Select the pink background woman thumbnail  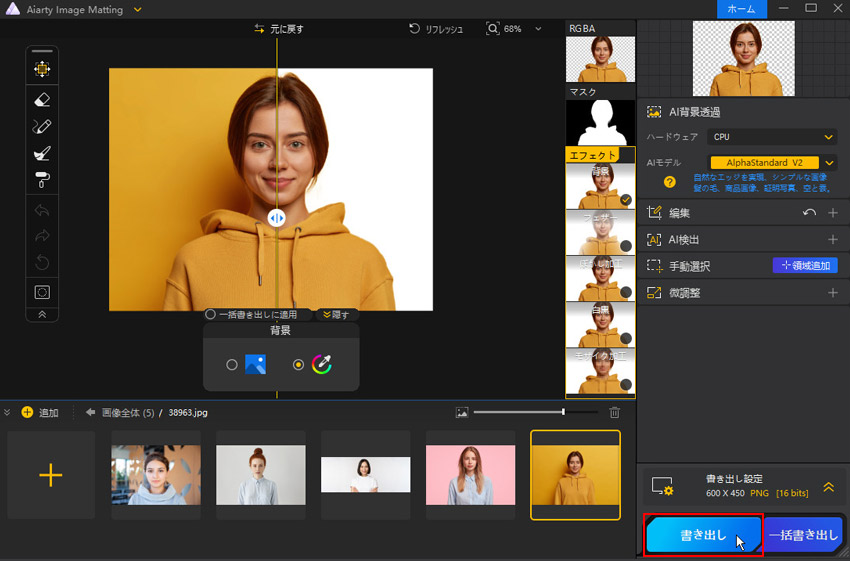[471, 475]
